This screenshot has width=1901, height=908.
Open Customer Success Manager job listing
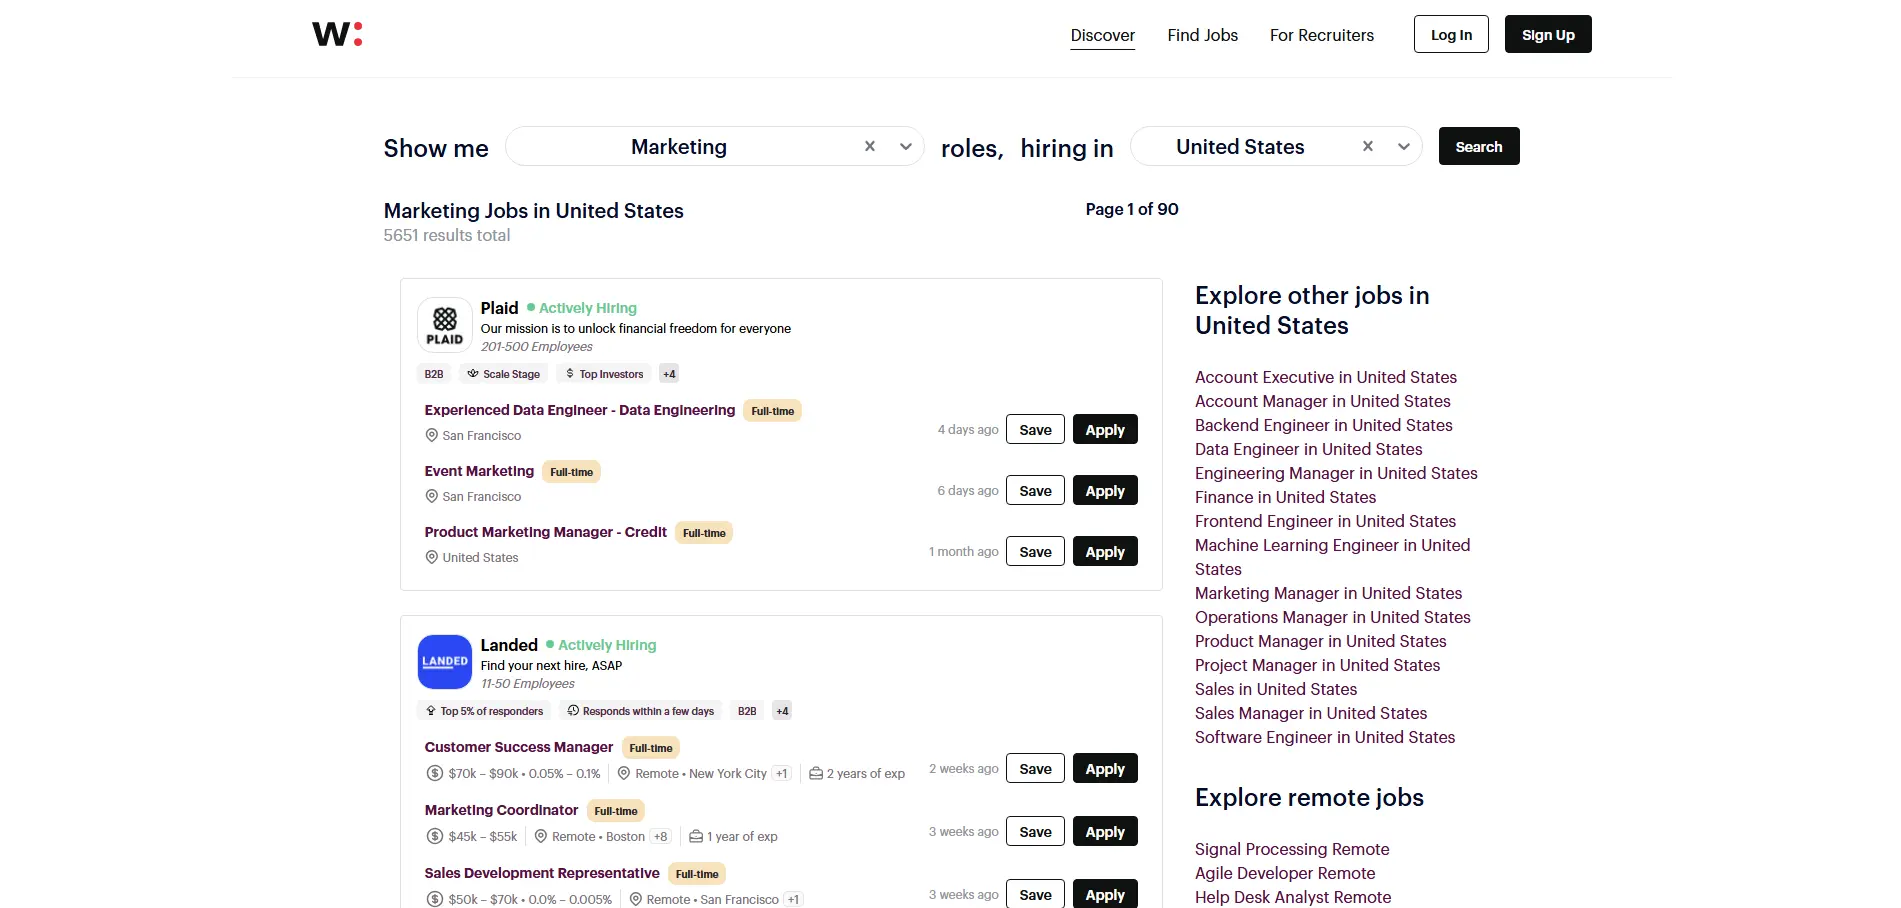pos(519,747)
